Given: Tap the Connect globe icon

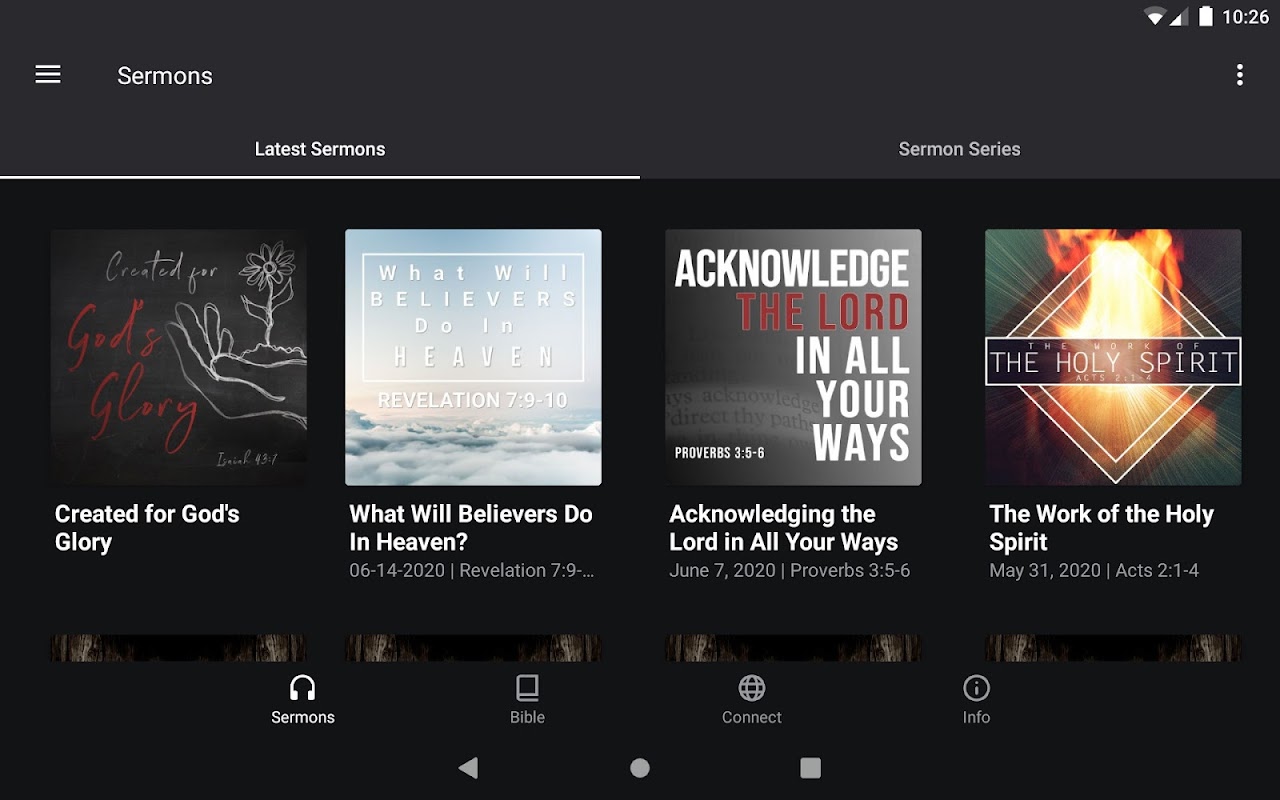Looking at the screenshot, I should tap(752, 688).
